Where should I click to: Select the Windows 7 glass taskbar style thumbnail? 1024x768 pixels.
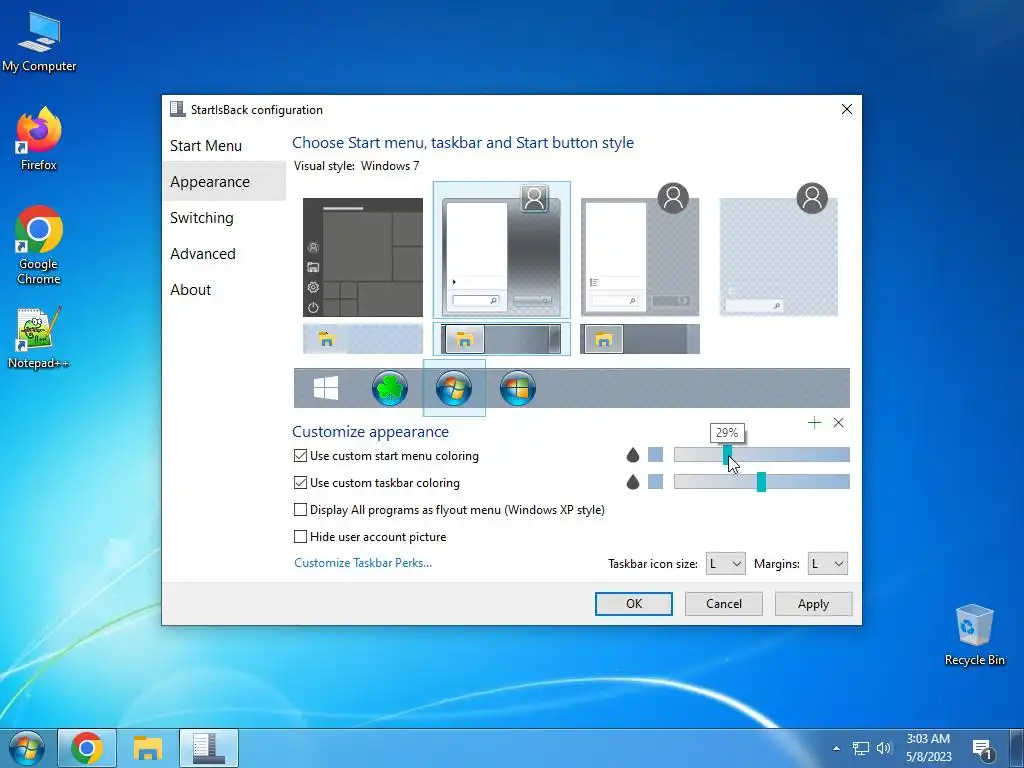pos(502,339)
